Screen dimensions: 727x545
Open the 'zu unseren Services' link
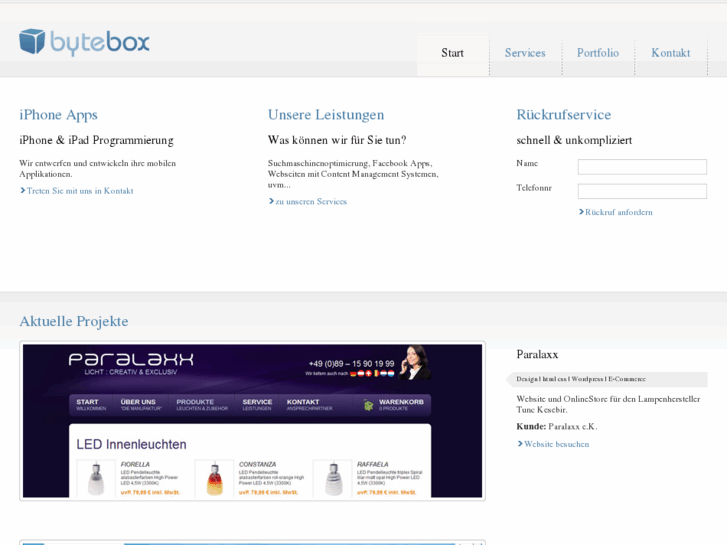tap(311, 201)
